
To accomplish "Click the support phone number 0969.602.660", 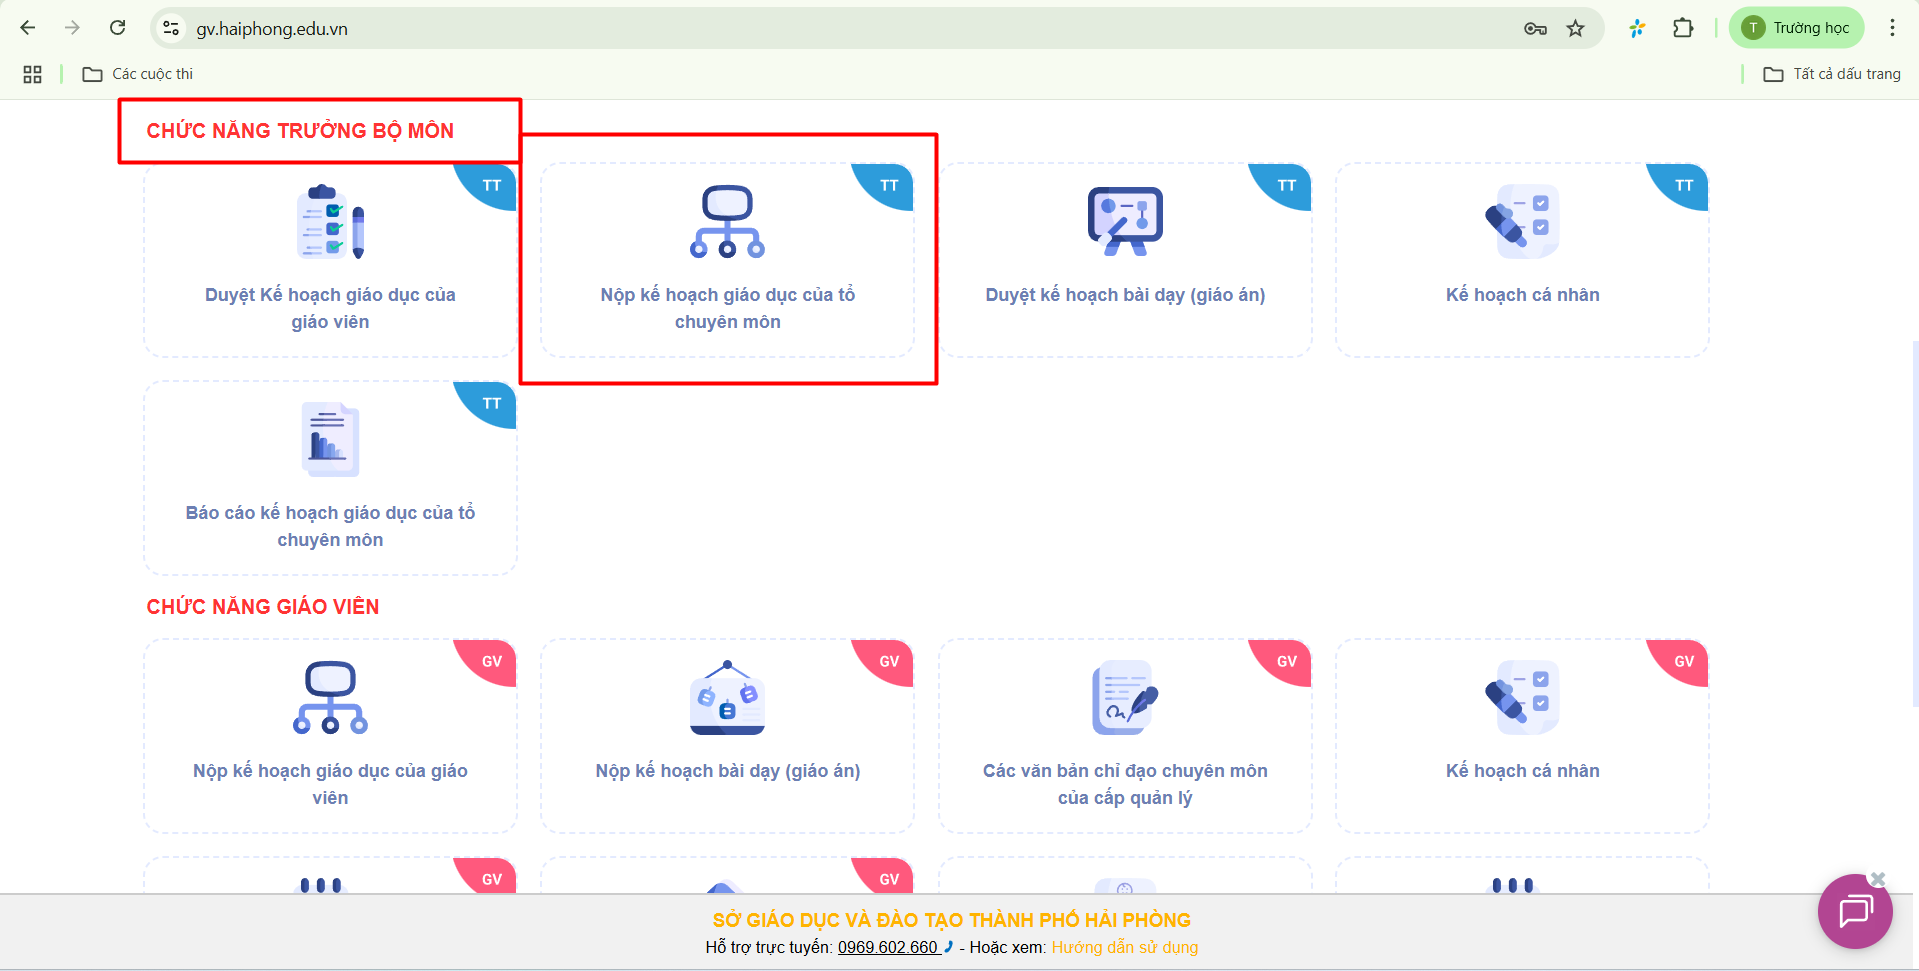I will pos(887,947).
